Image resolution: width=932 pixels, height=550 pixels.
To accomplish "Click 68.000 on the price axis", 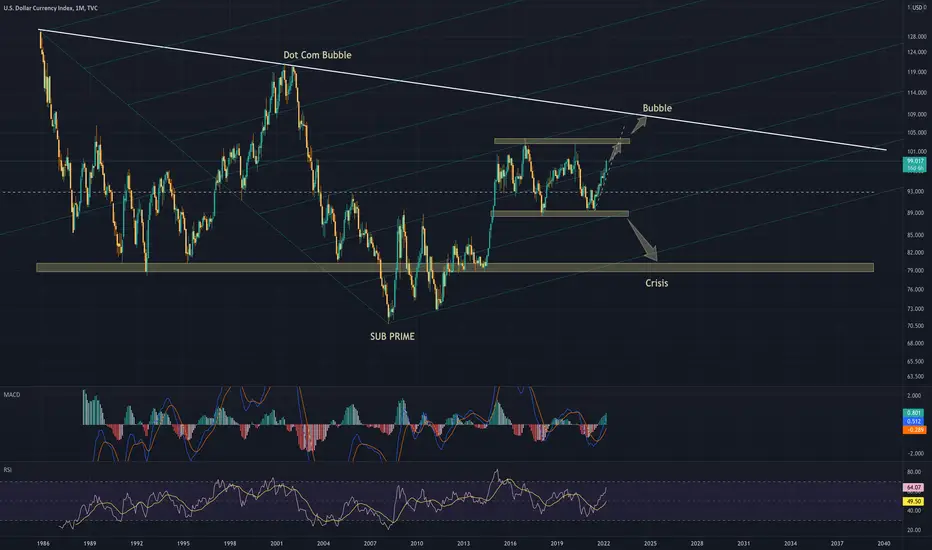I will (915, 343).
